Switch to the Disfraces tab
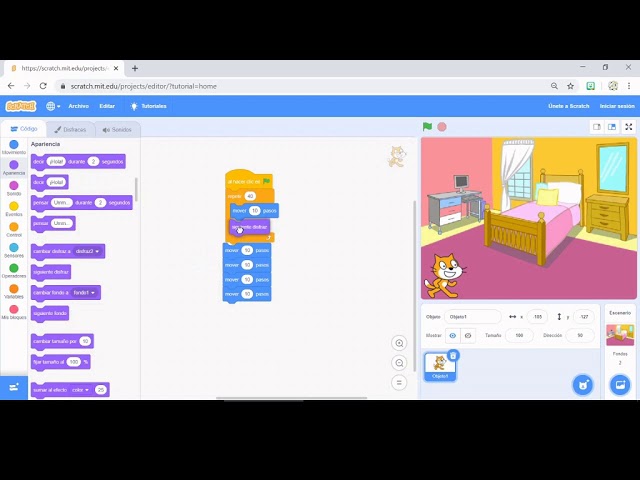640x480 pixels. pyautogui.click(x=70, y=129)
